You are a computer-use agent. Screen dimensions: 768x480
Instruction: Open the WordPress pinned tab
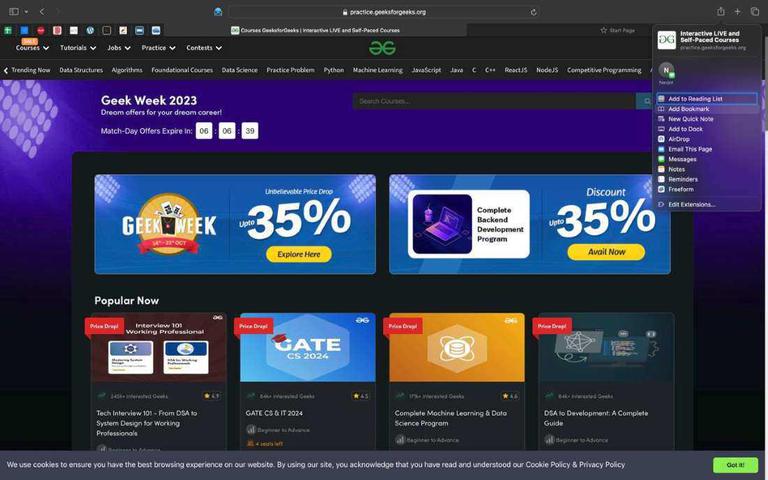(90, 30)
